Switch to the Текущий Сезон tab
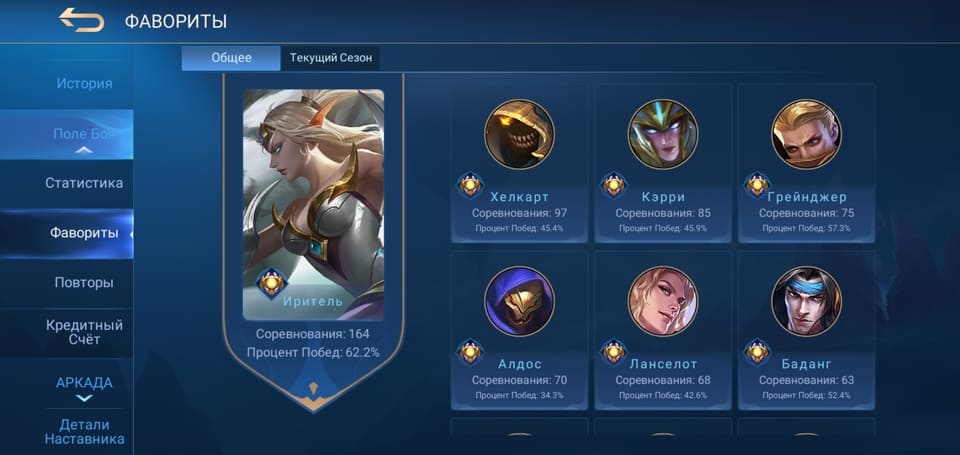This screenshot has height=455, width=960. 331,58
